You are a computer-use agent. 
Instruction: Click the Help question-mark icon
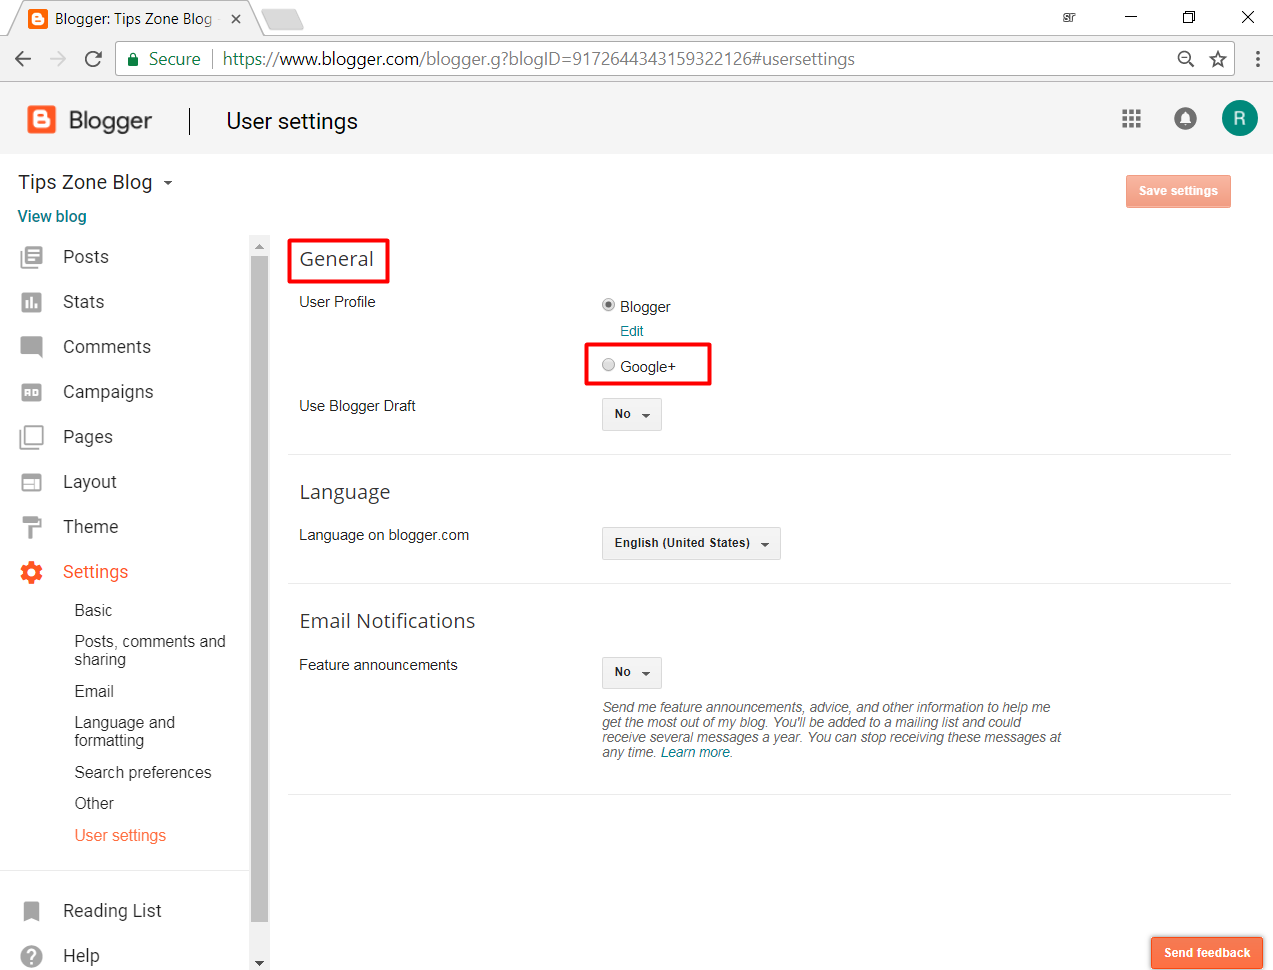(x=32, y=956)
